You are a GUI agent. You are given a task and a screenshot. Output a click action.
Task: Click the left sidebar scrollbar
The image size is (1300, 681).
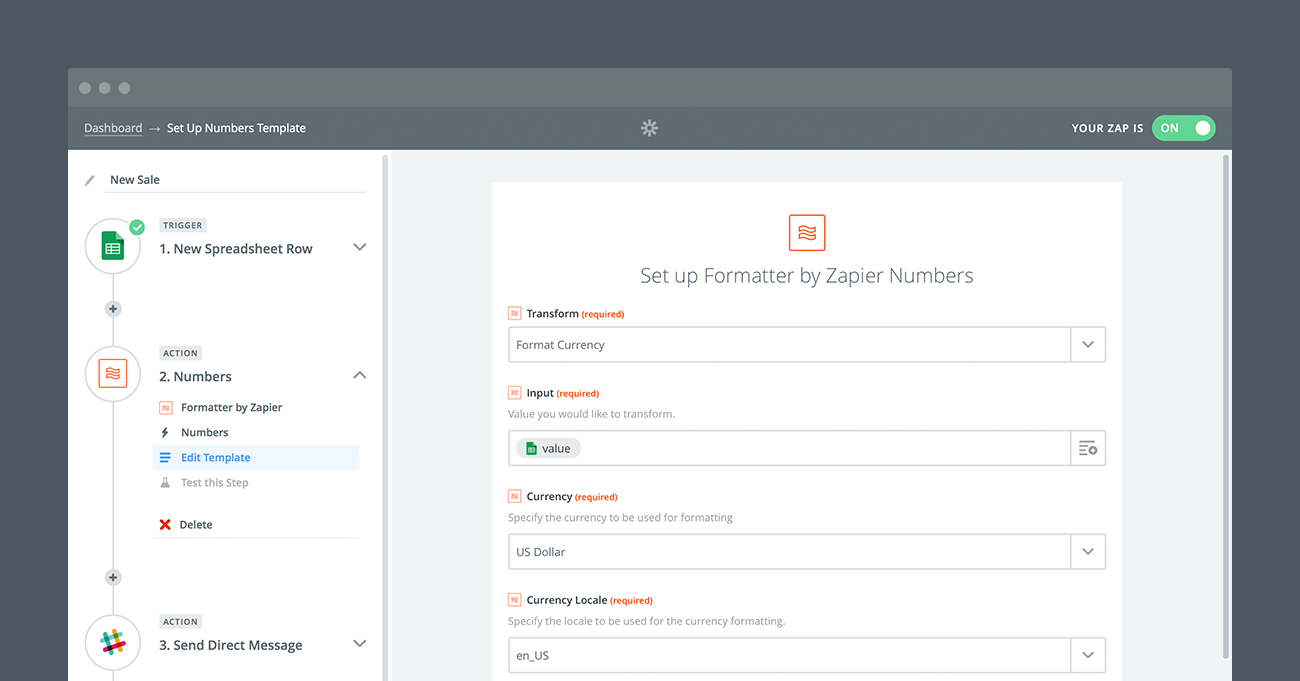pyautogui.click(x=385, y=417)
